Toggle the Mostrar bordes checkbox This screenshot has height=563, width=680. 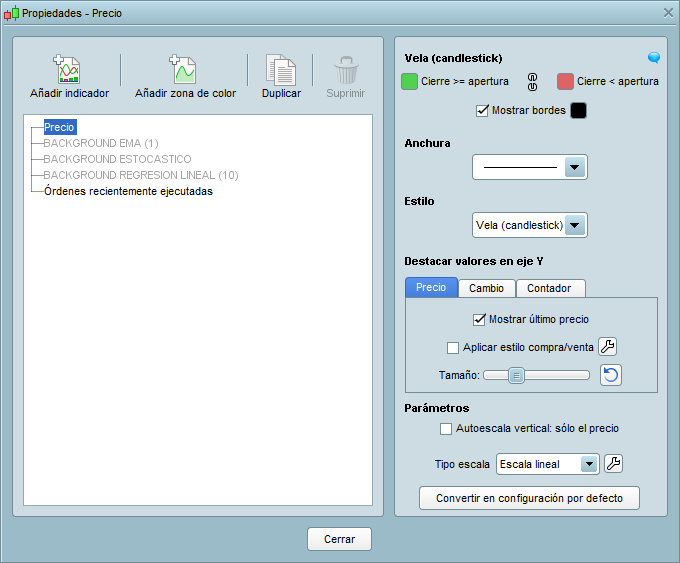click(482, 111)
